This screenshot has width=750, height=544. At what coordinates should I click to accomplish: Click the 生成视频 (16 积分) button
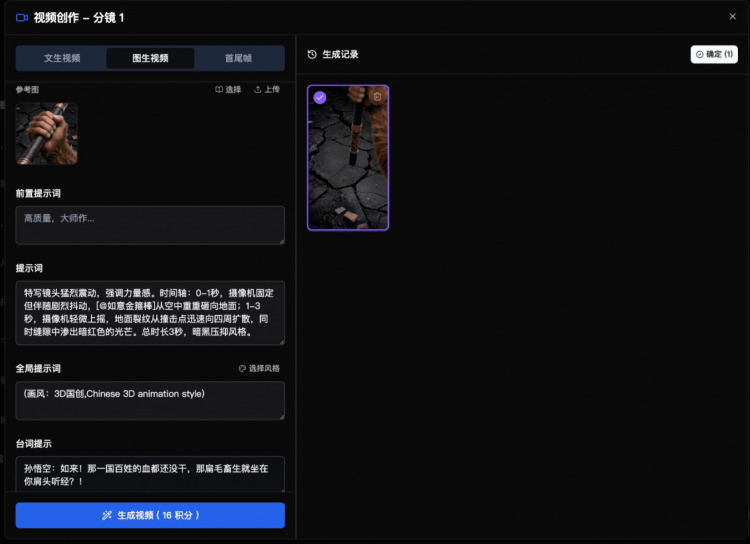click(x=150, y=515)
